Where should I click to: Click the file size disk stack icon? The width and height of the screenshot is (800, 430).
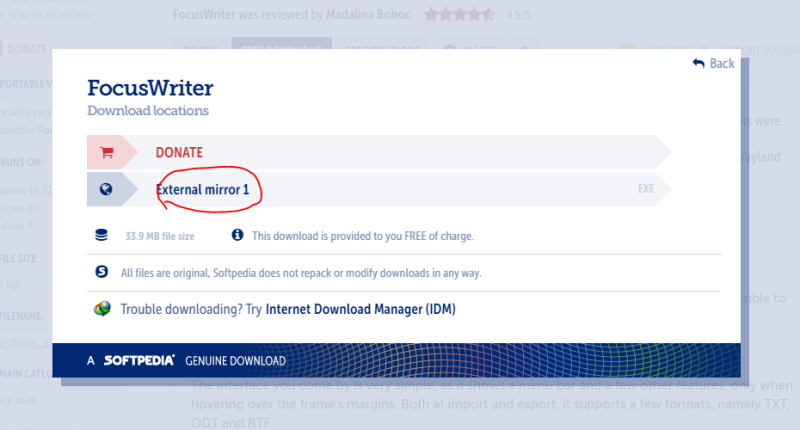(102, 235)
